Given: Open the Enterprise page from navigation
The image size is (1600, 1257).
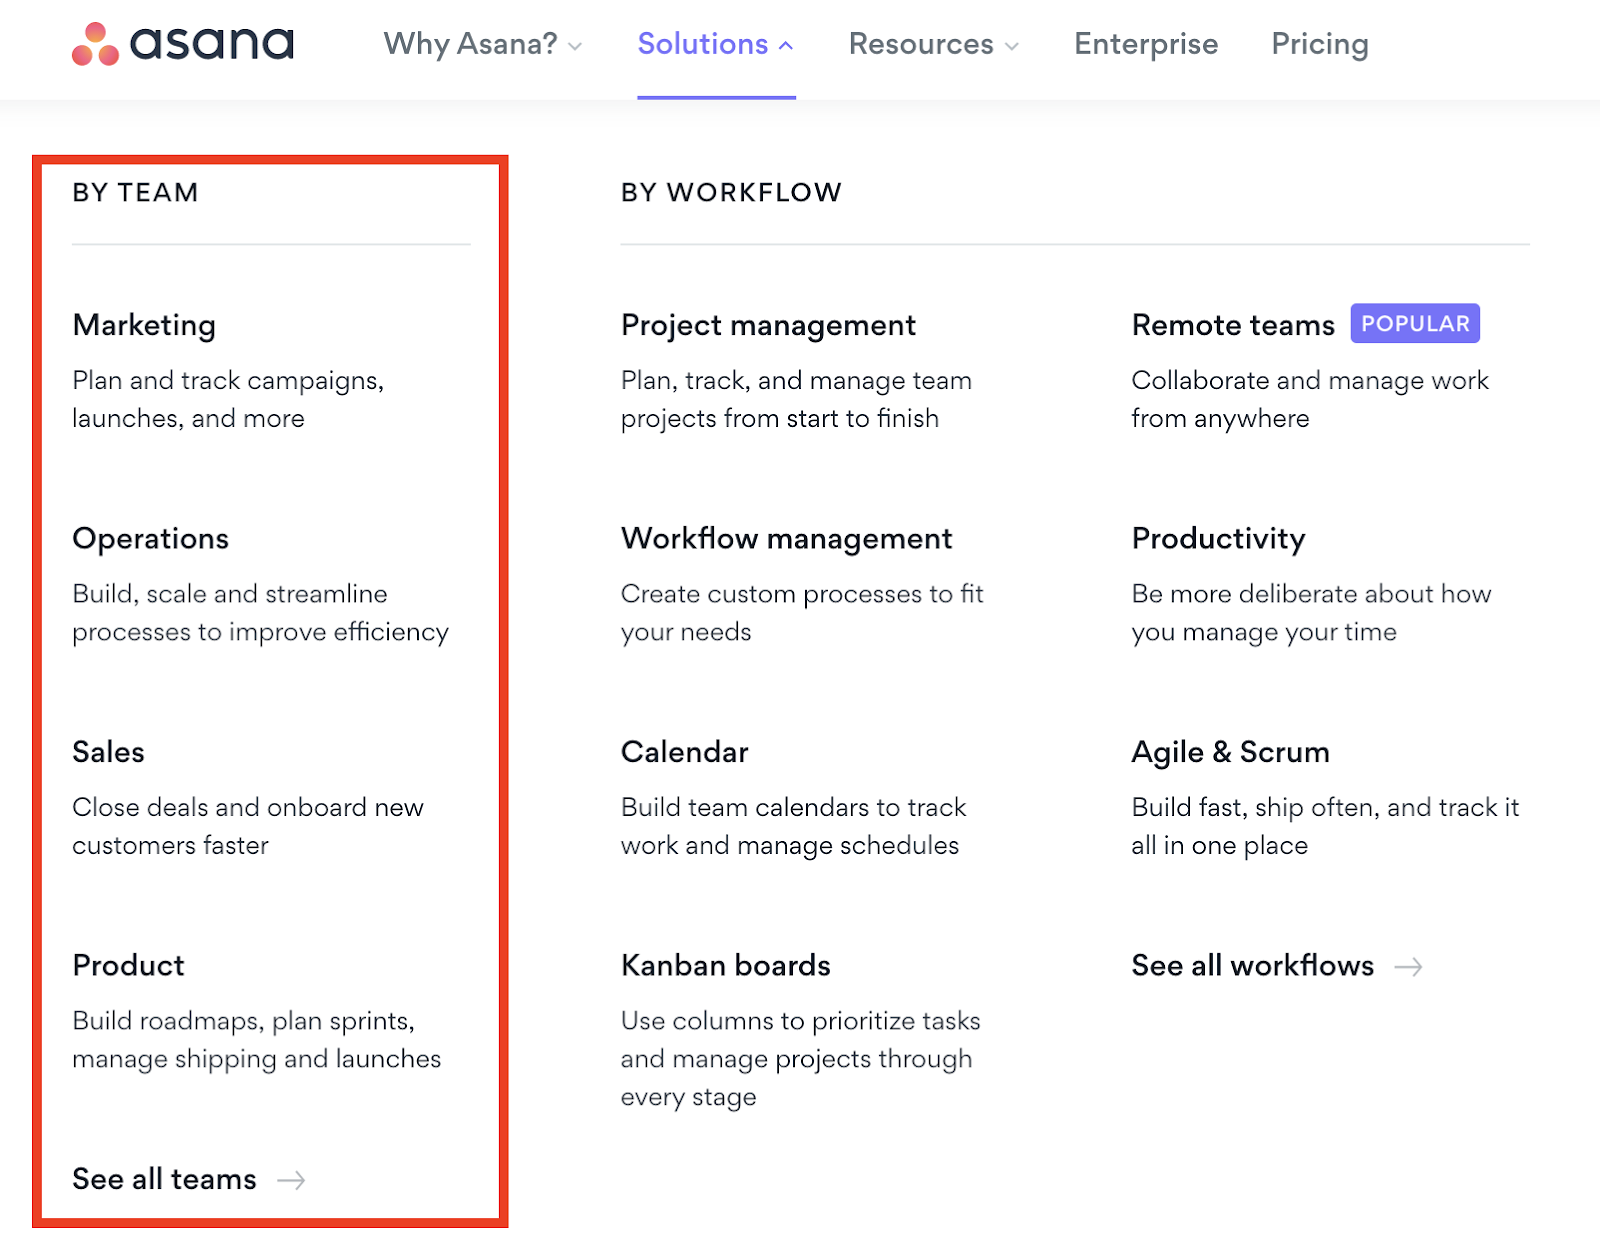Looking at the screenshot, I should pyautogui.click(x=1146, y=44).
